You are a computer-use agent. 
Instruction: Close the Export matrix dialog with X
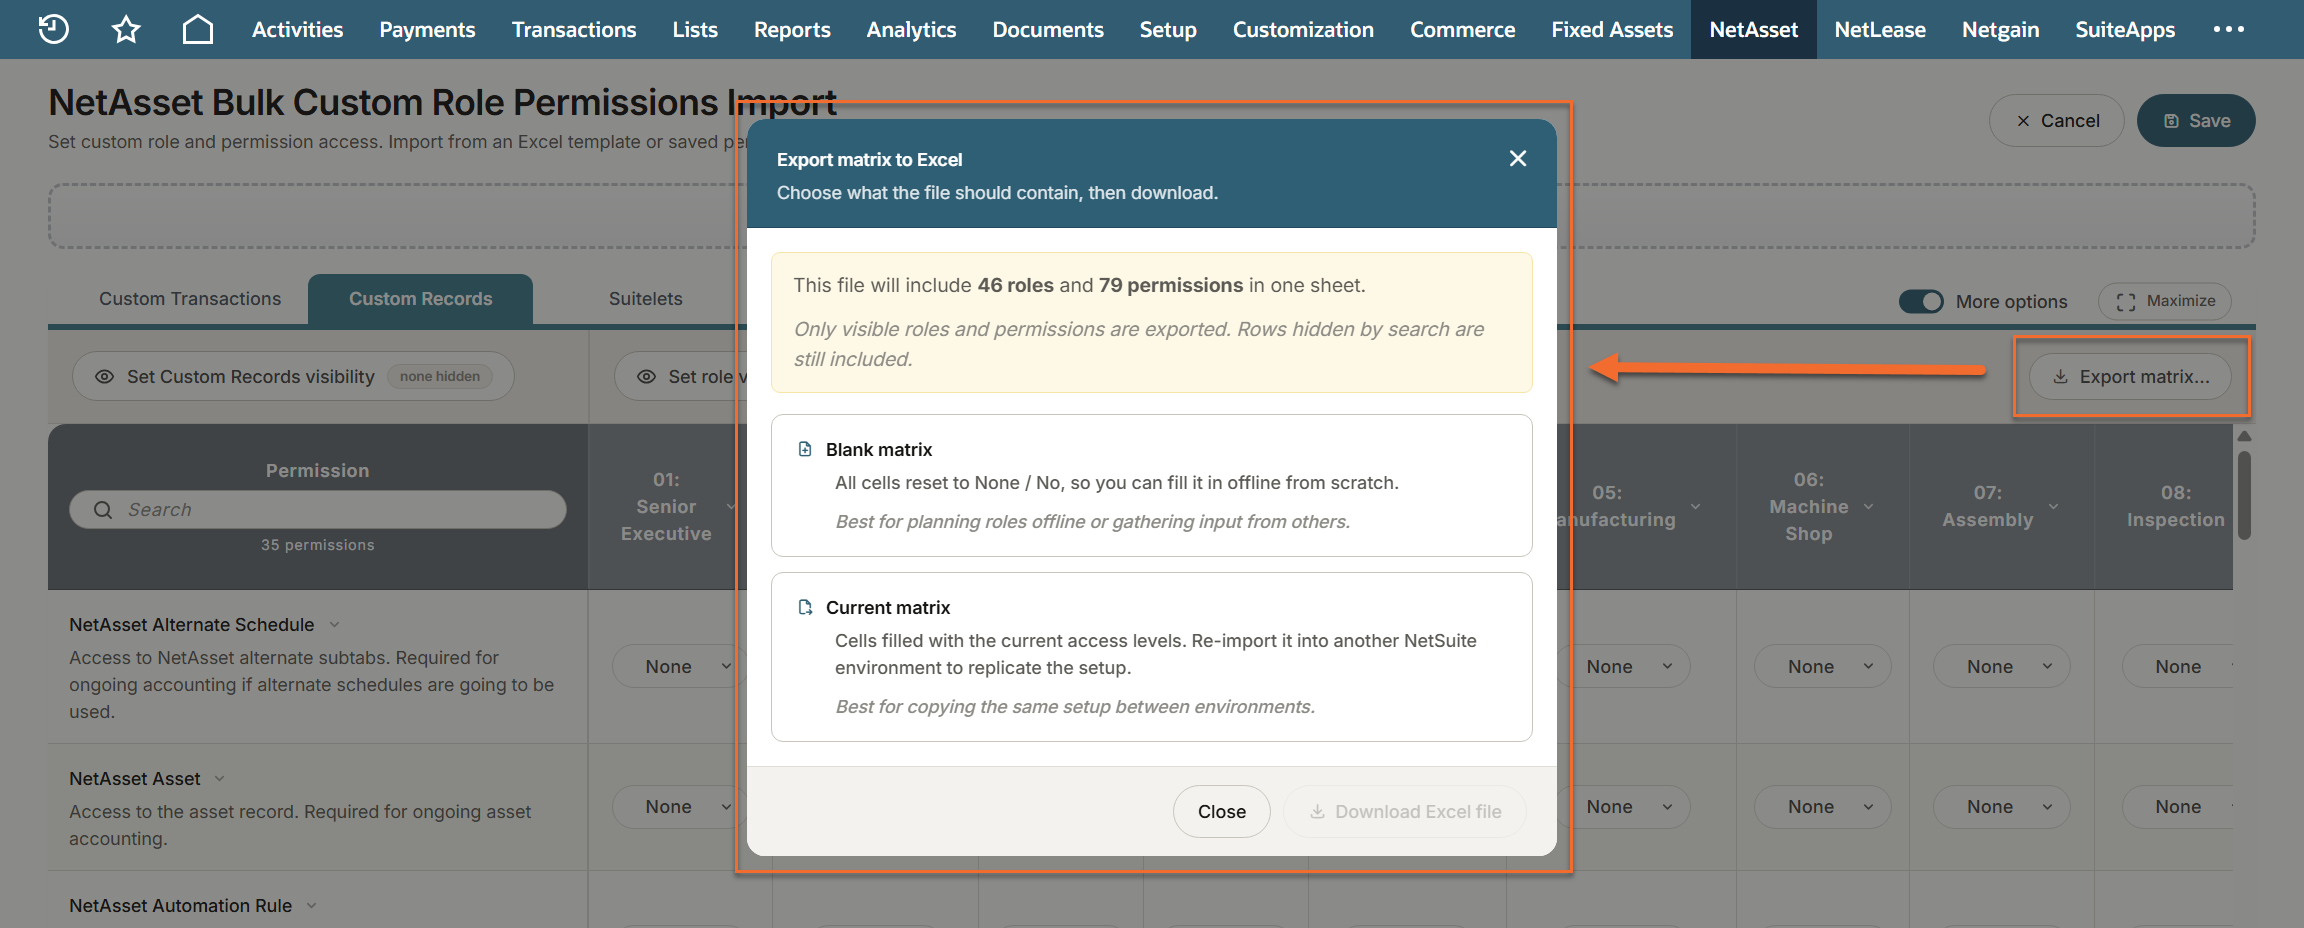coord(1518,158)
